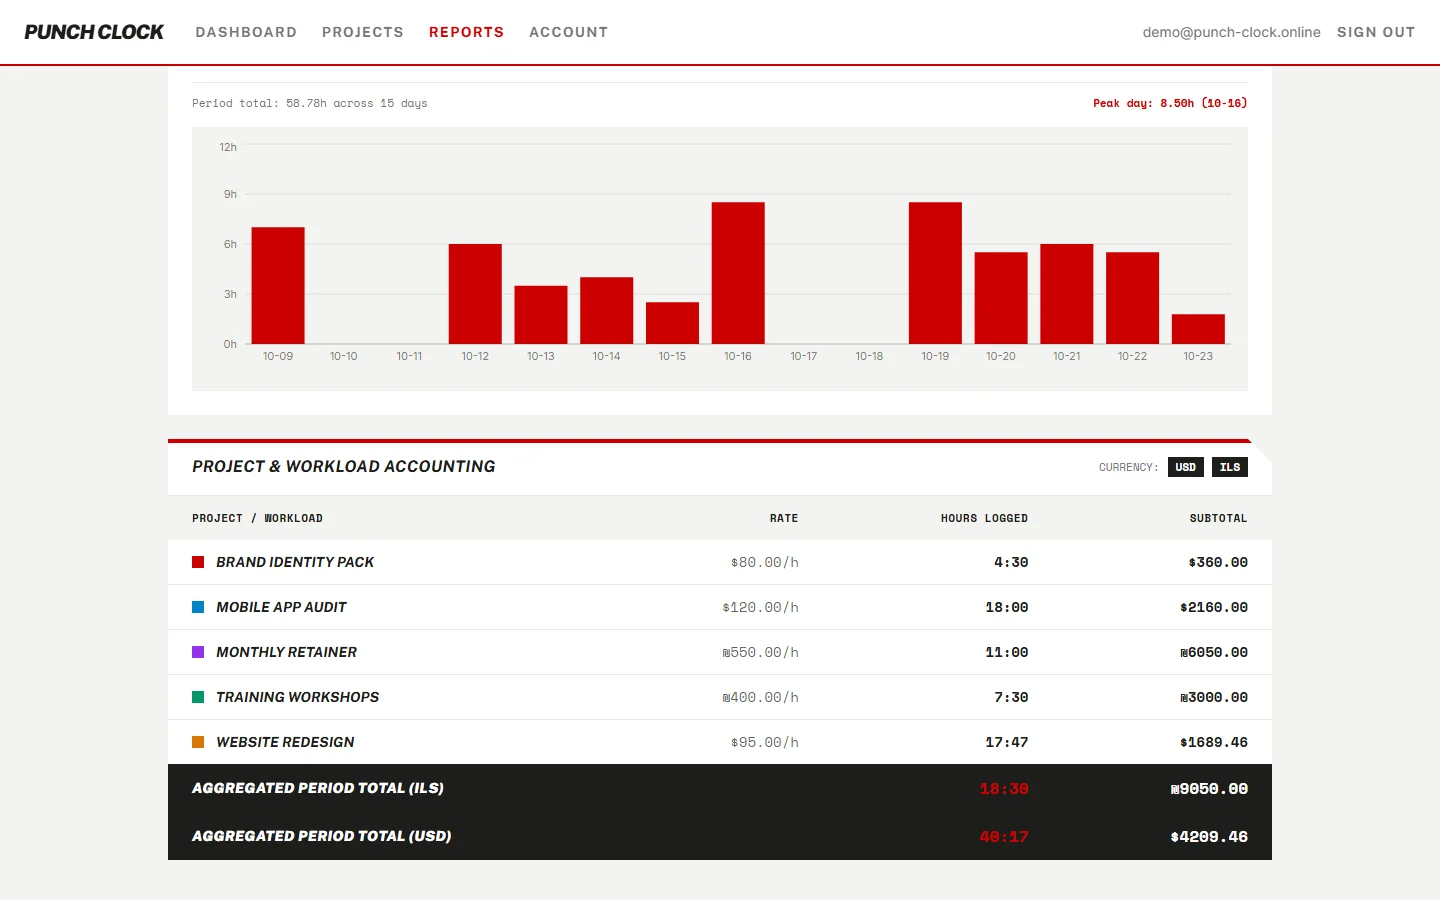The width and height of the screenshot is (1440, 900).
Task: Click the 10-16 peak bar in chart
Action: pyautogui.click(x=738, y=273)
